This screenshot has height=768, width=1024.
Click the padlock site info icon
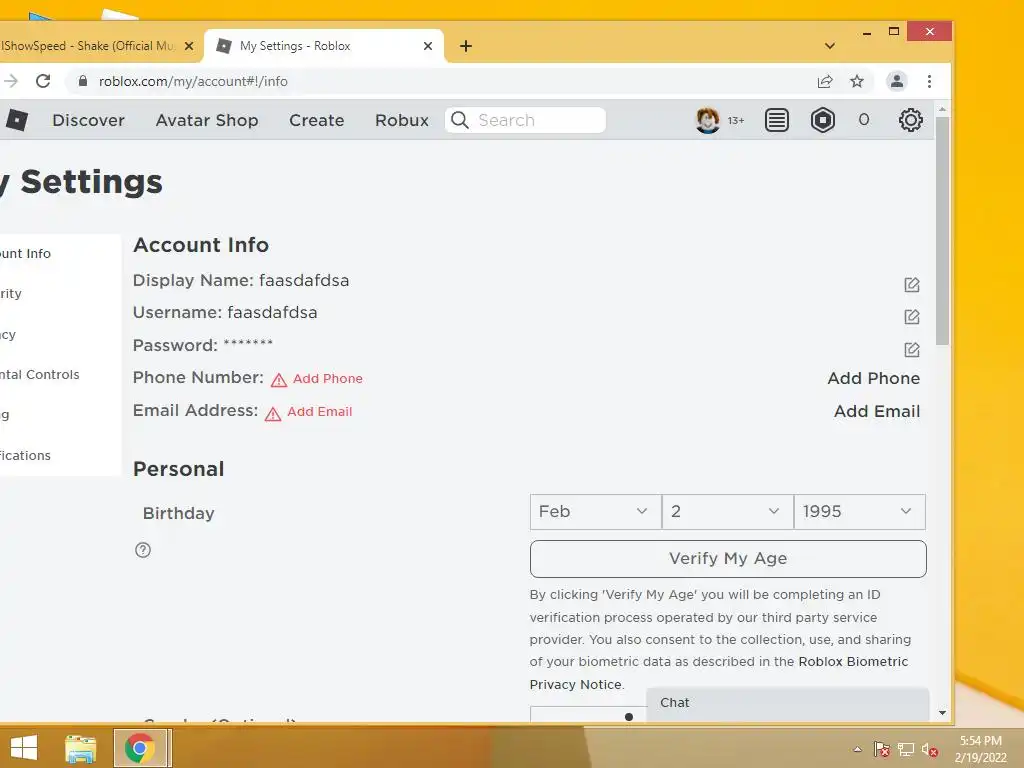[82, 81]
